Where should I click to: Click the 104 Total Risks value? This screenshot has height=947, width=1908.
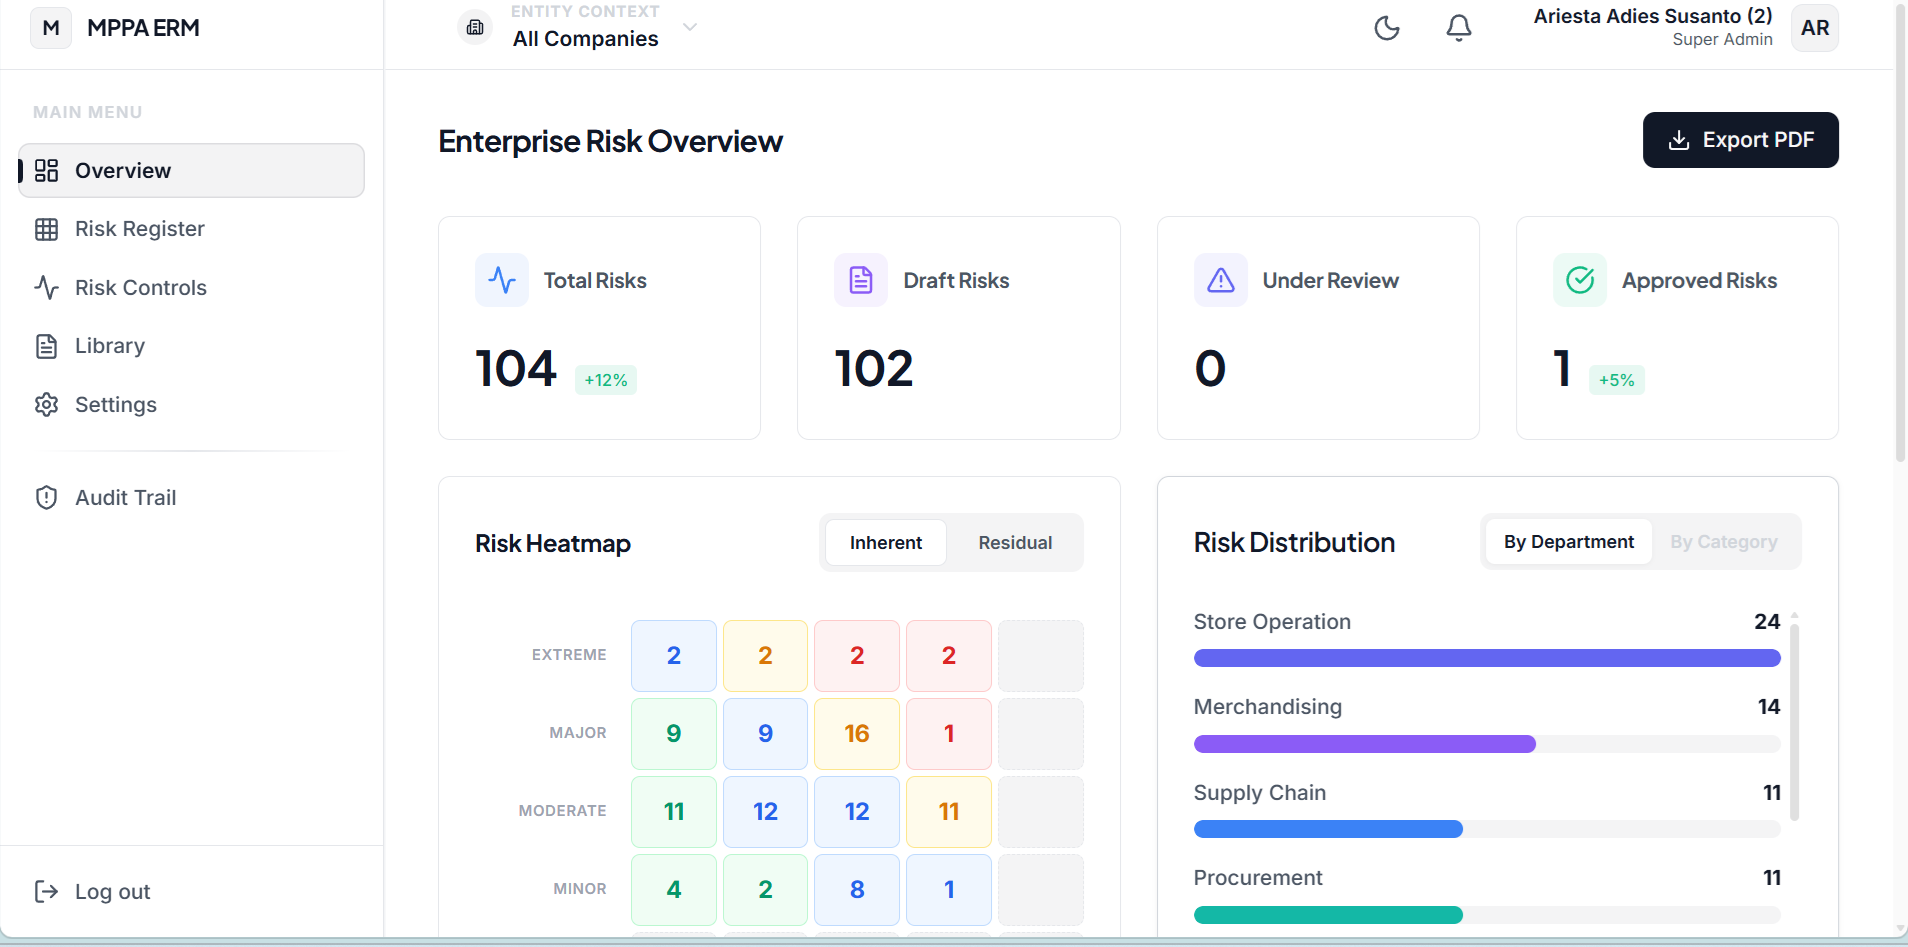point(516,369)
